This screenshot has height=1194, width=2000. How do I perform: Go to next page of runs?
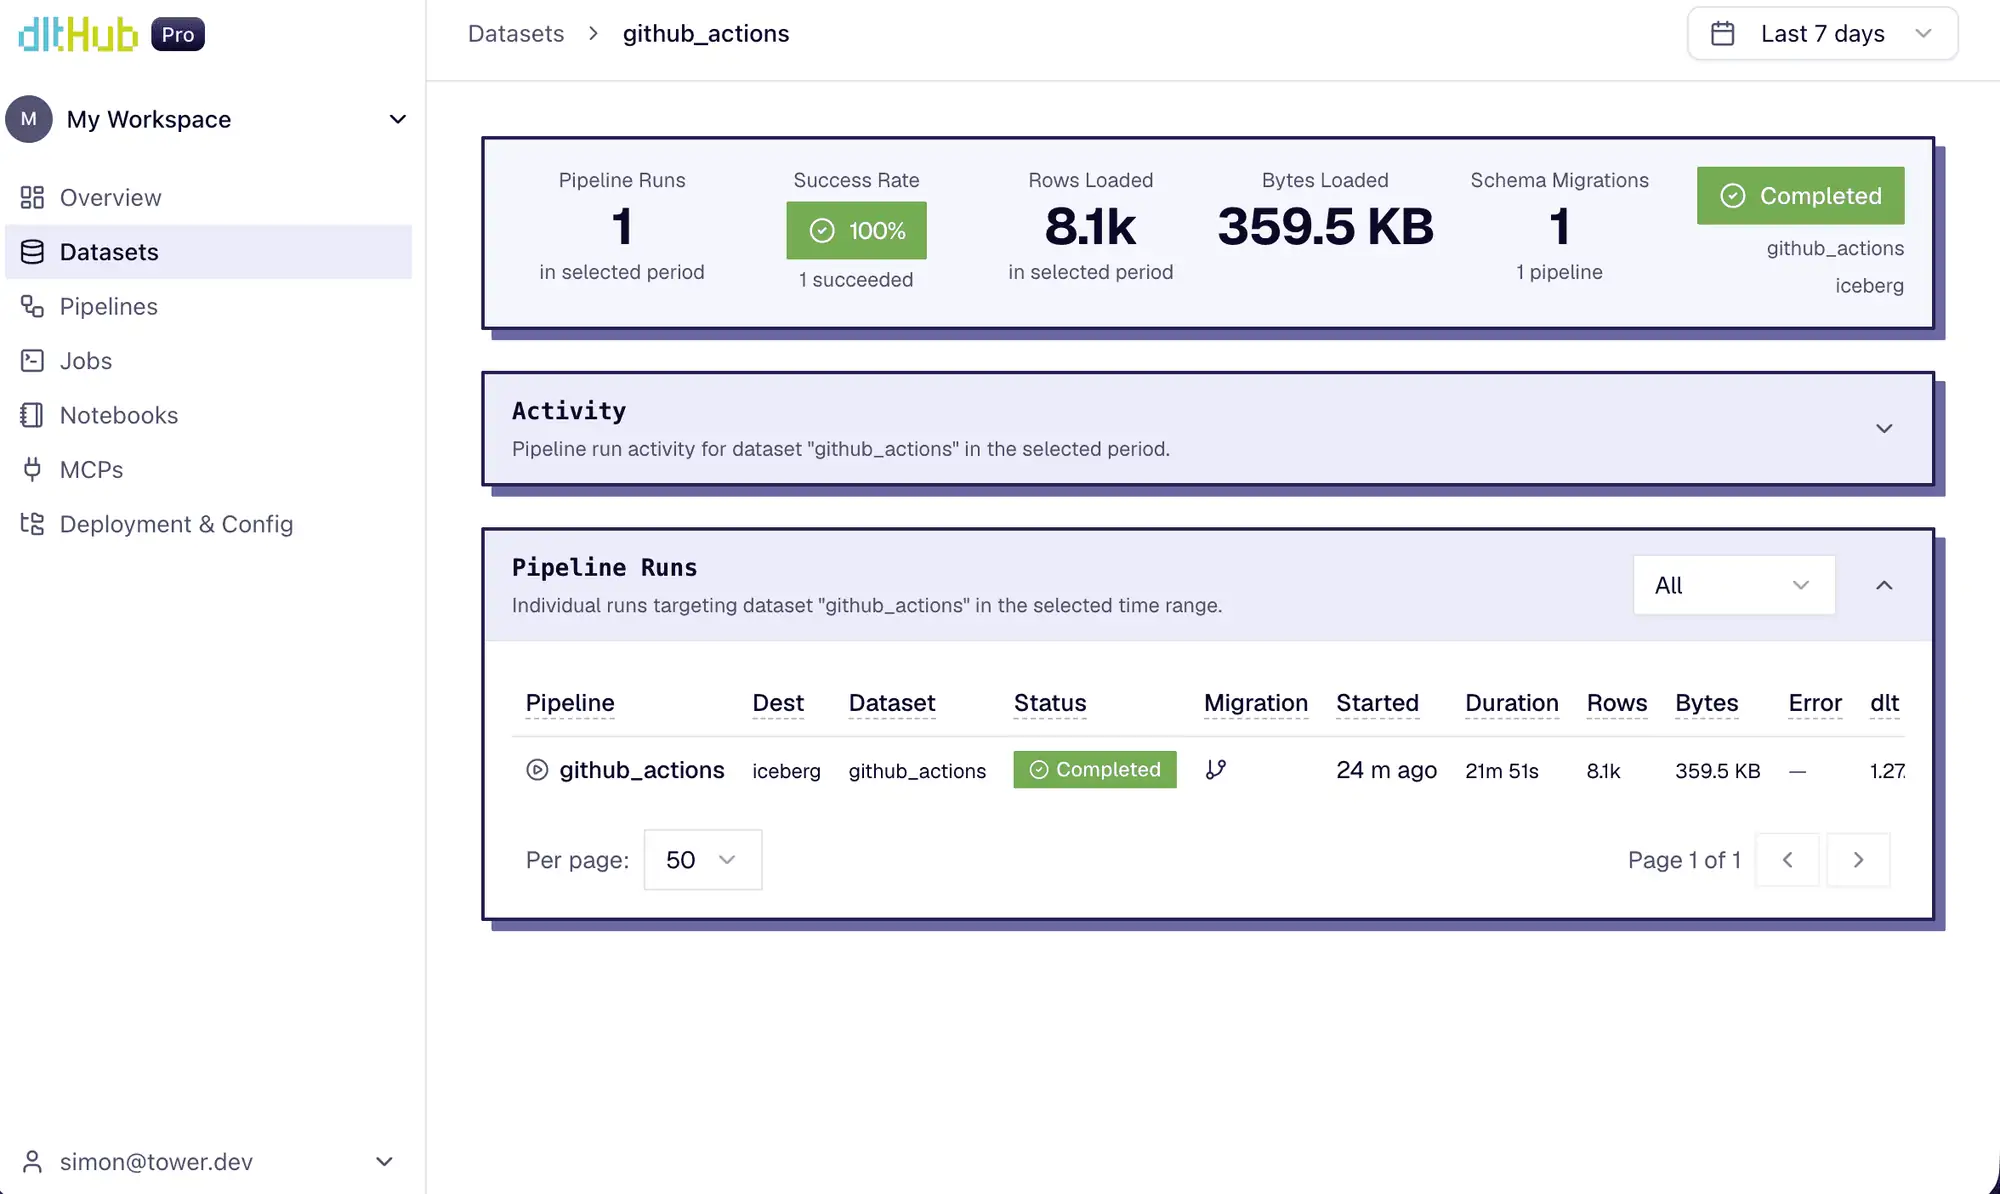coord(1858,860)
